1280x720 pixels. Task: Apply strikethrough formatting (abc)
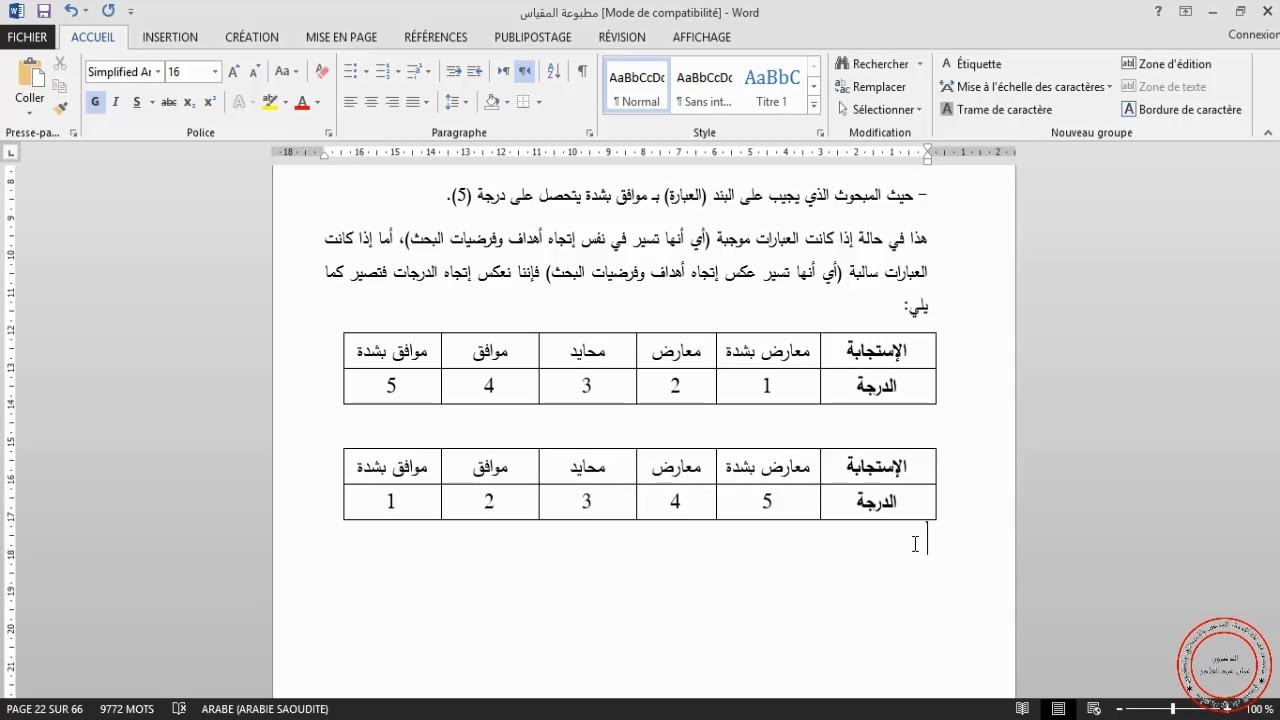168,102
